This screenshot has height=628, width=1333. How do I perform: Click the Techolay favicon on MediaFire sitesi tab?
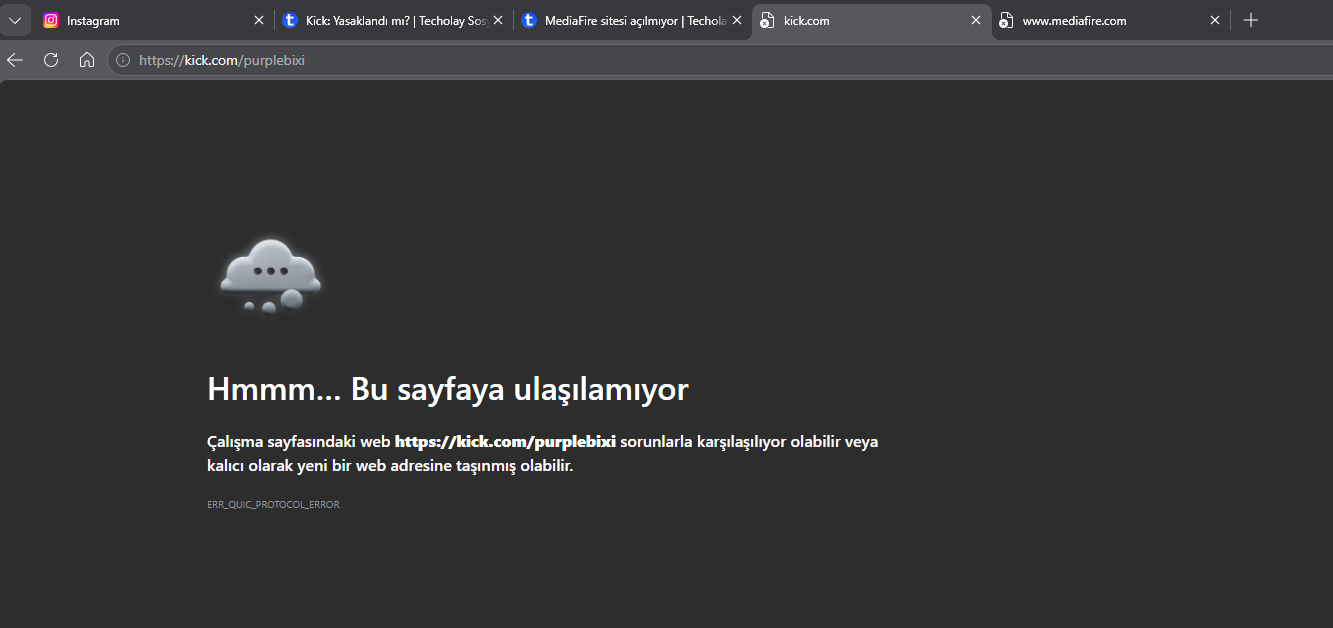(529, 20)
